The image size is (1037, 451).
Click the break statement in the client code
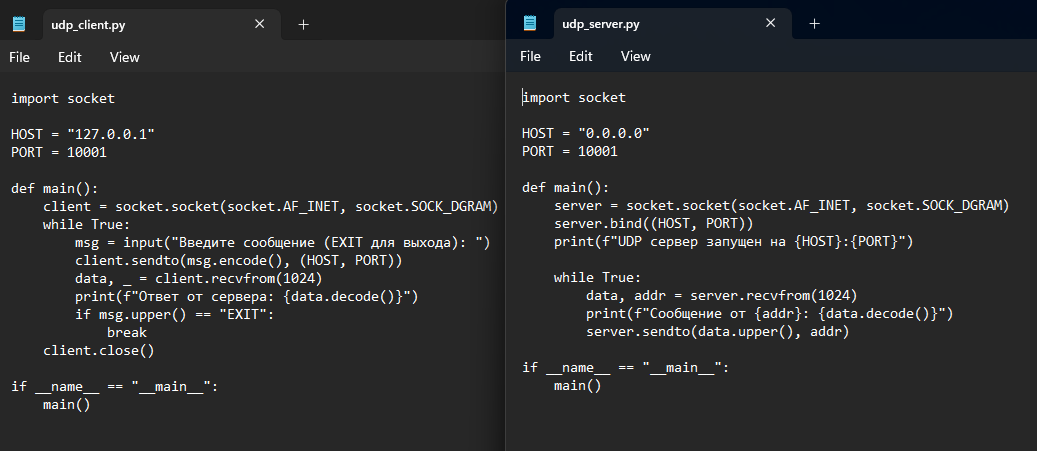pyautogui.click(x=127, y=332)
